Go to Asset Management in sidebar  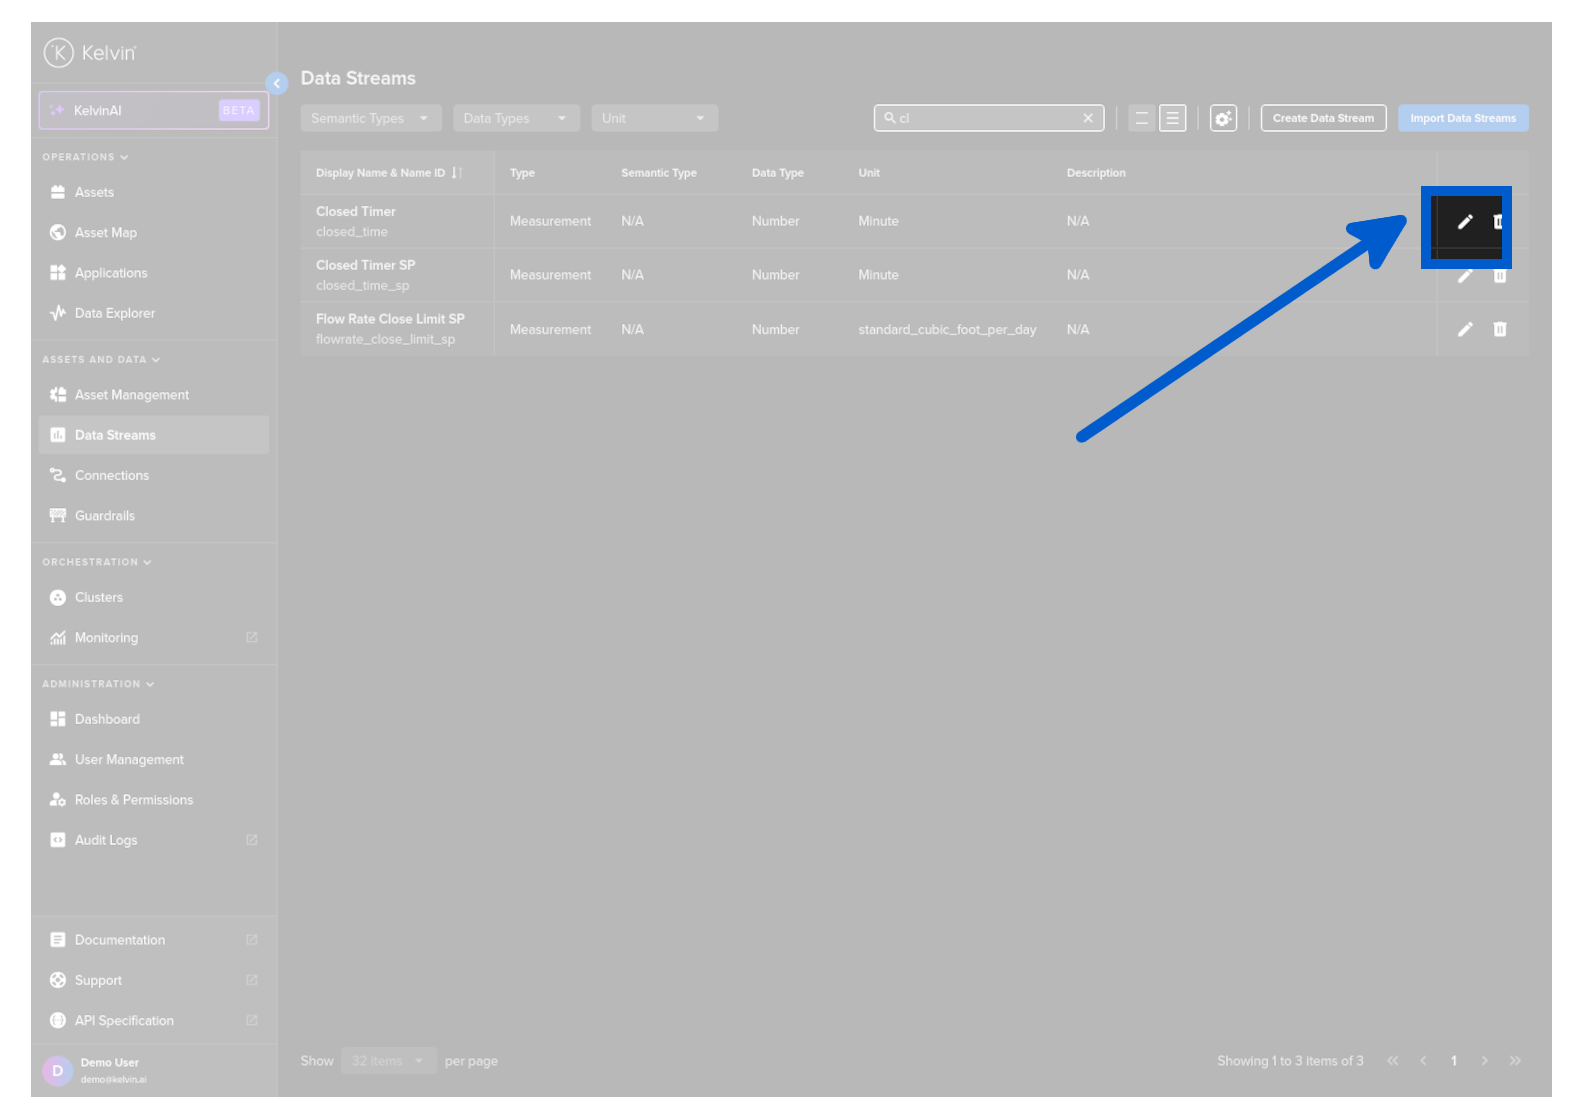(131, 395)
